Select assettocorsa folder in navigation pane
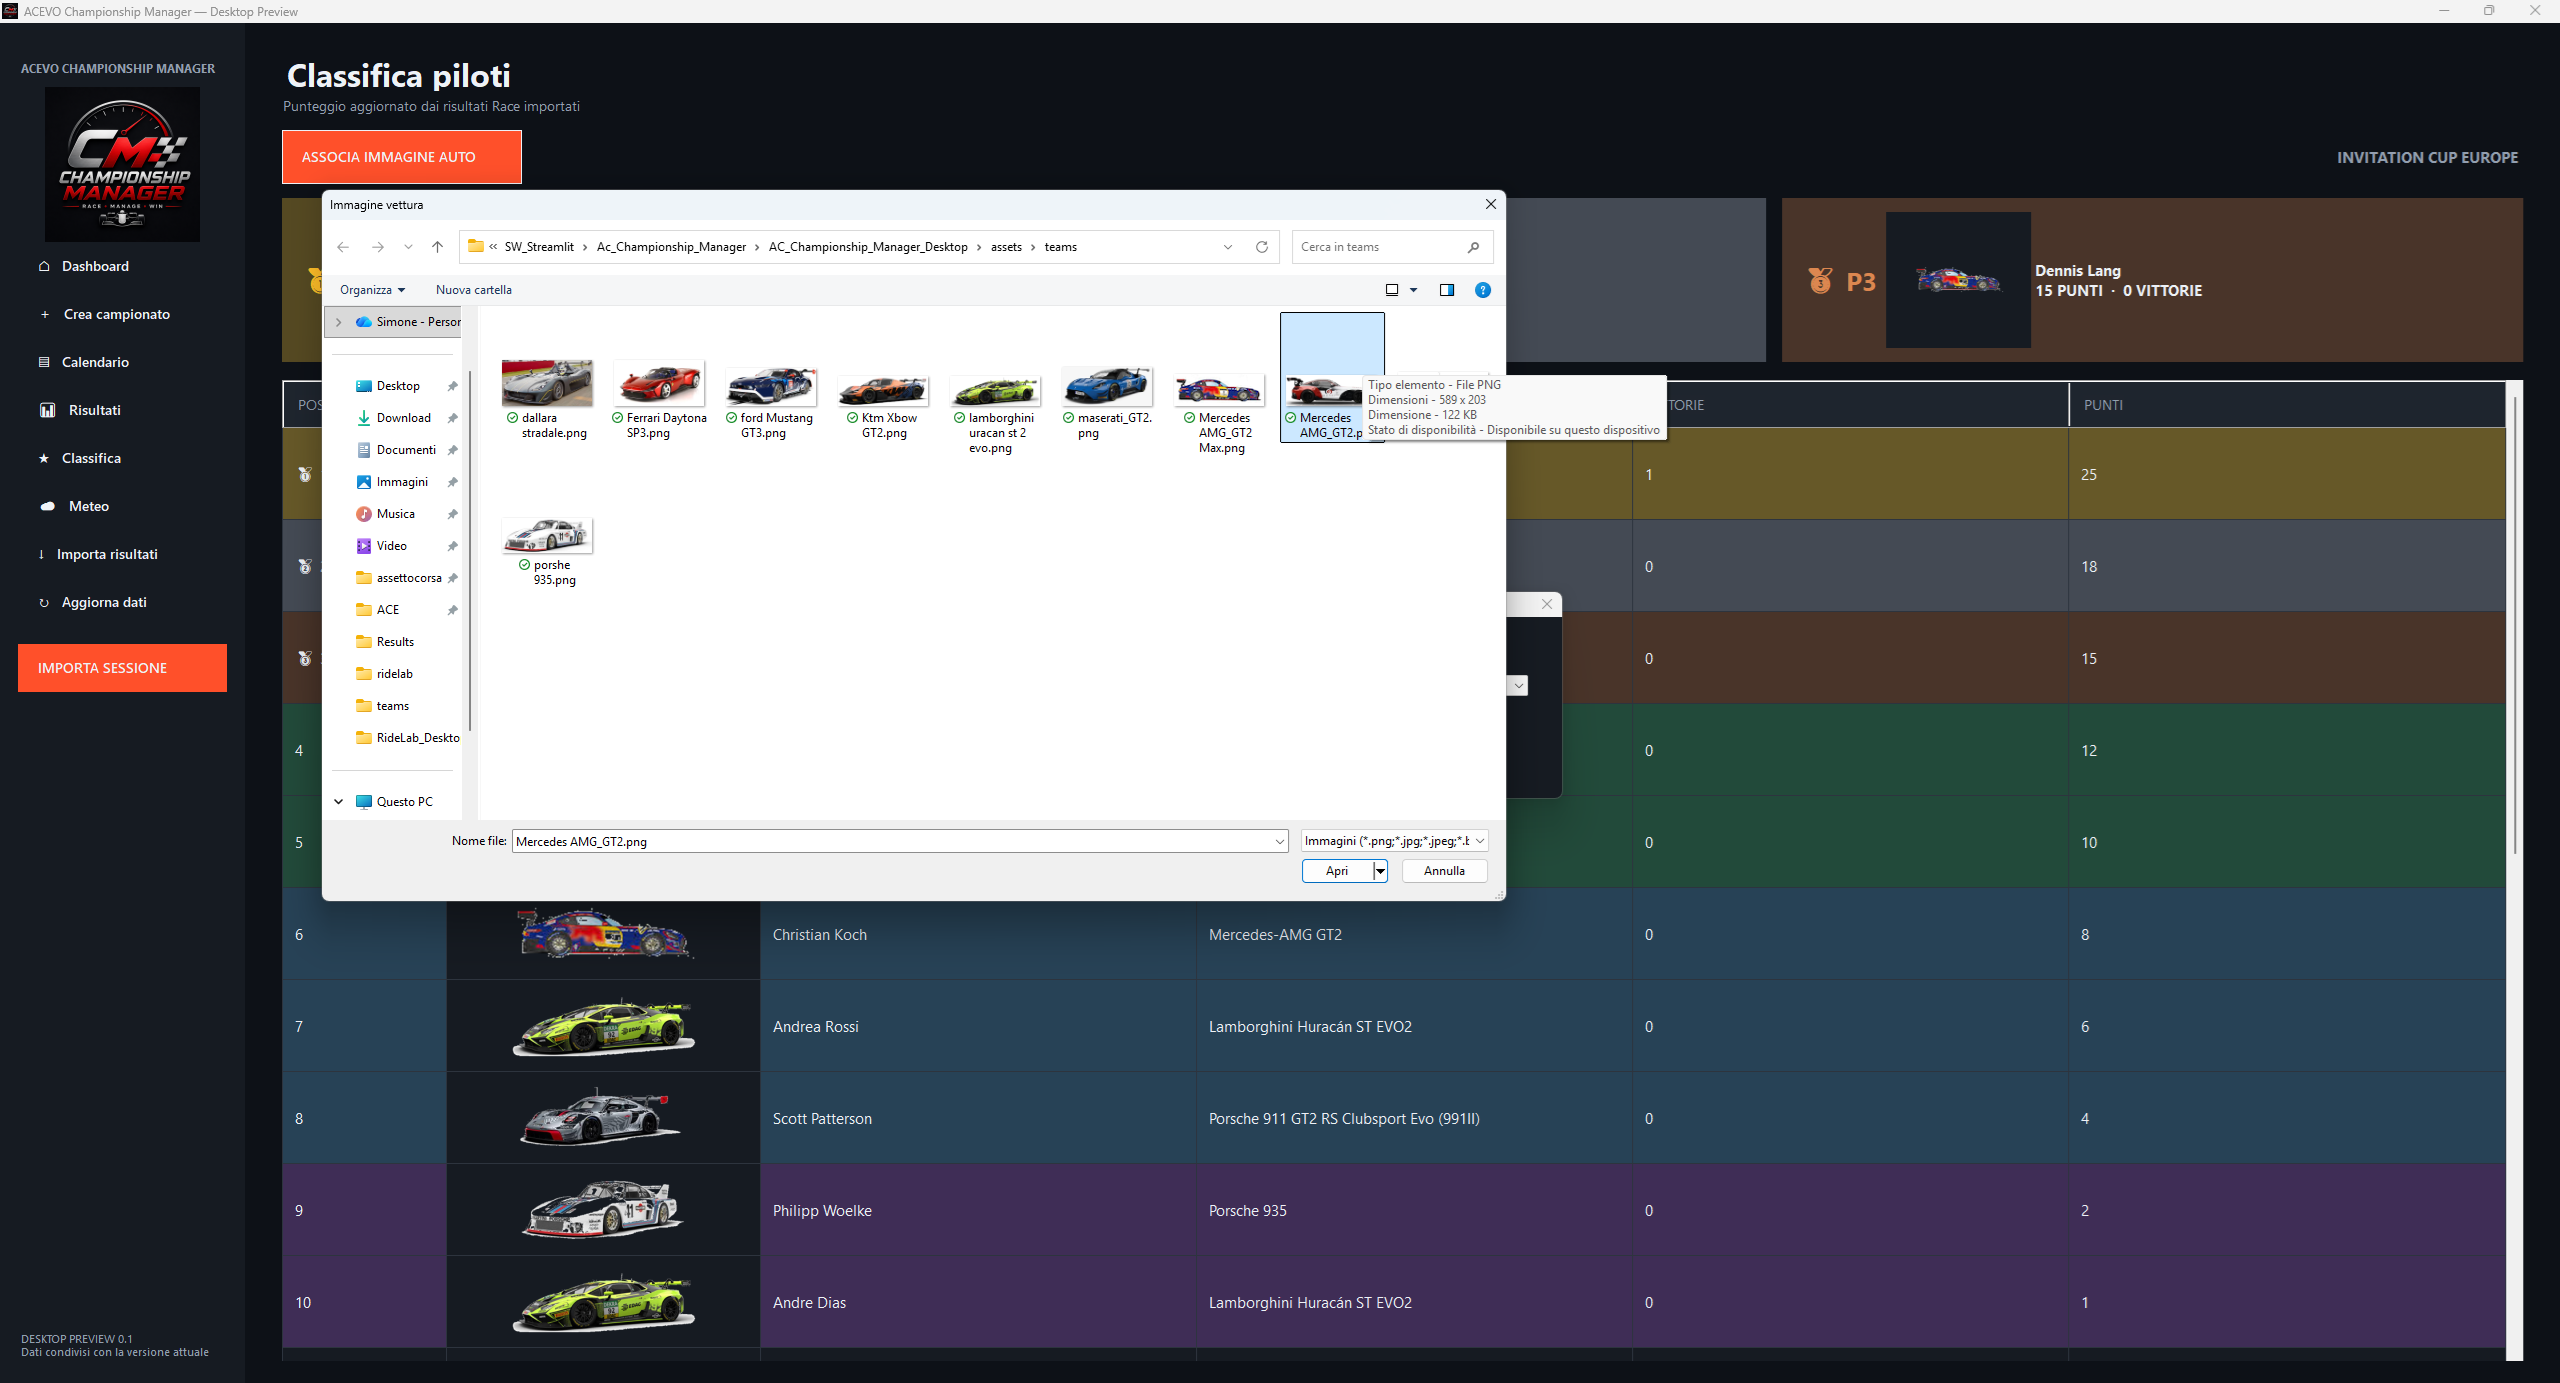Image resolution: width=2560 pixels, height=1383 pixels. 408,578
